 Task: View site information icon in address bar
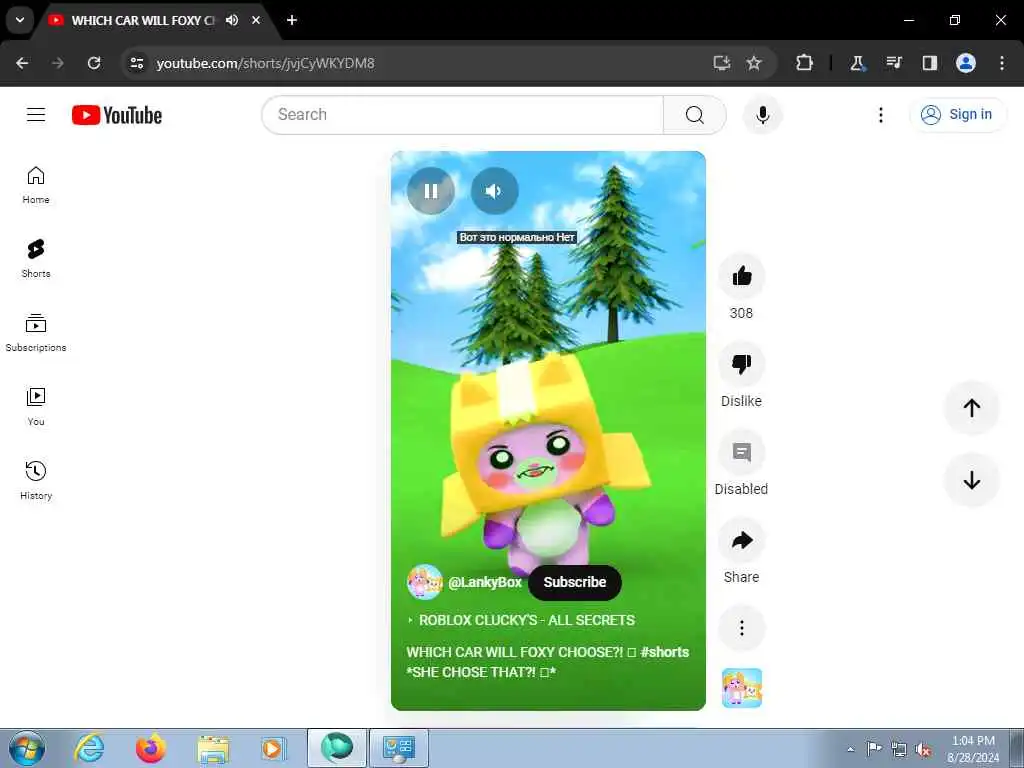[x=136, y=63]
